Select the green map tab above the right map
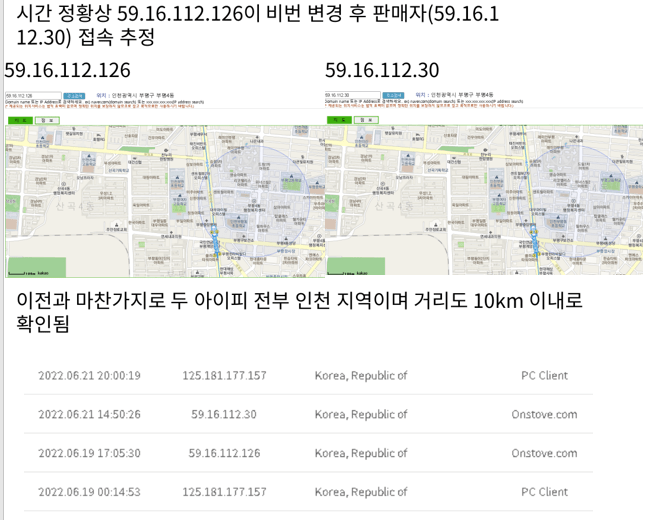 click(340, 119)
